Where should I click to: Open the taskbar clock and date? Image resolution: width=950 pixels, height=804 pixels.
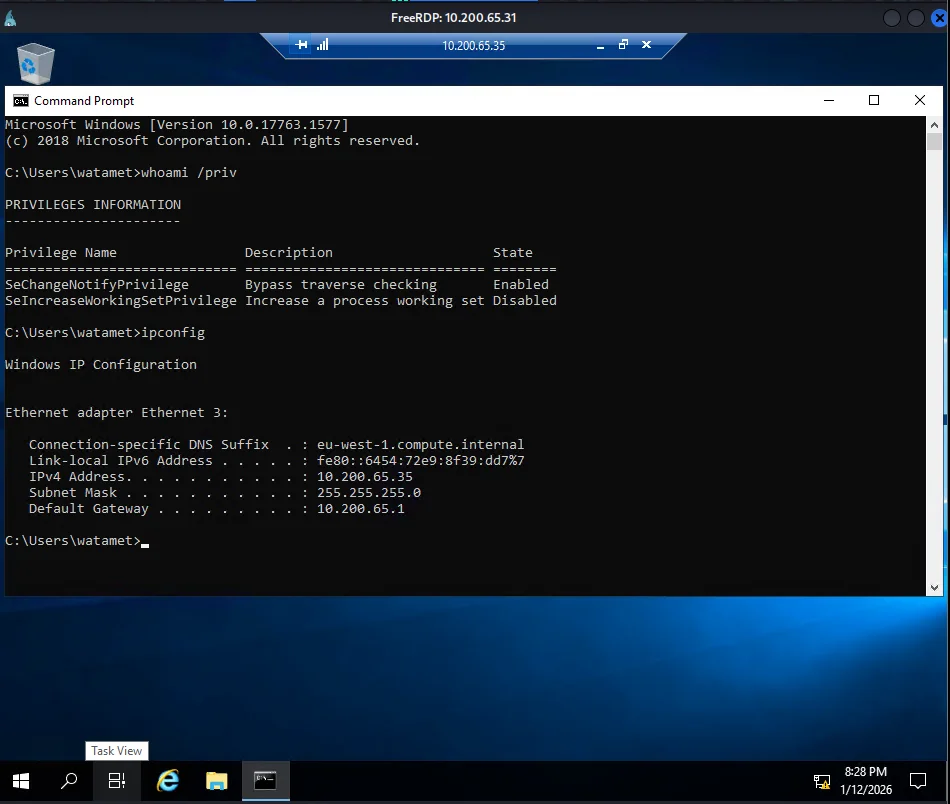[865, 781]
